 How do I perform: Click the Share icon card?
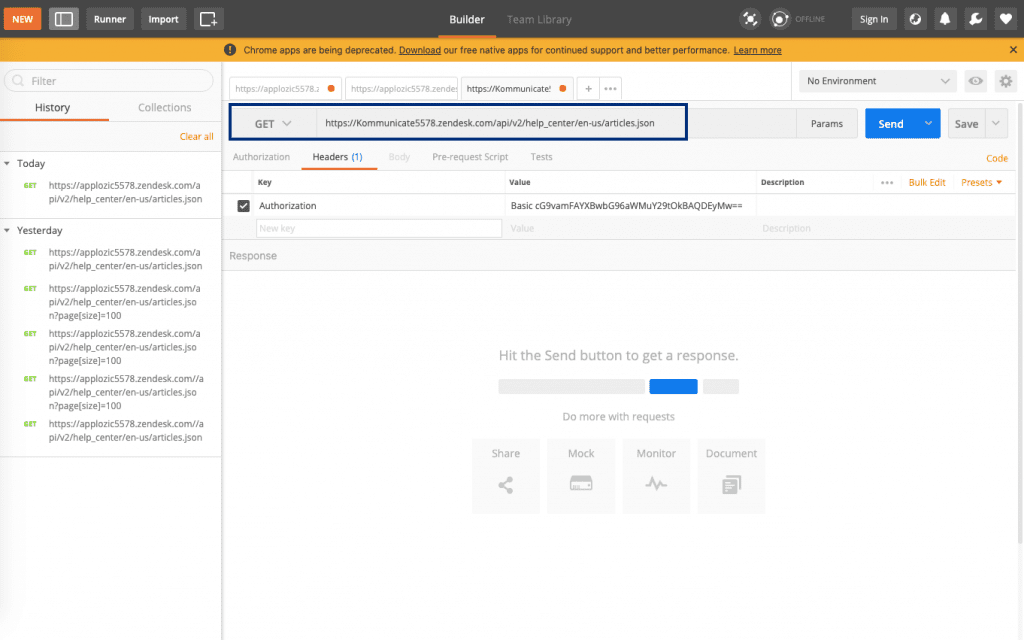505,476
